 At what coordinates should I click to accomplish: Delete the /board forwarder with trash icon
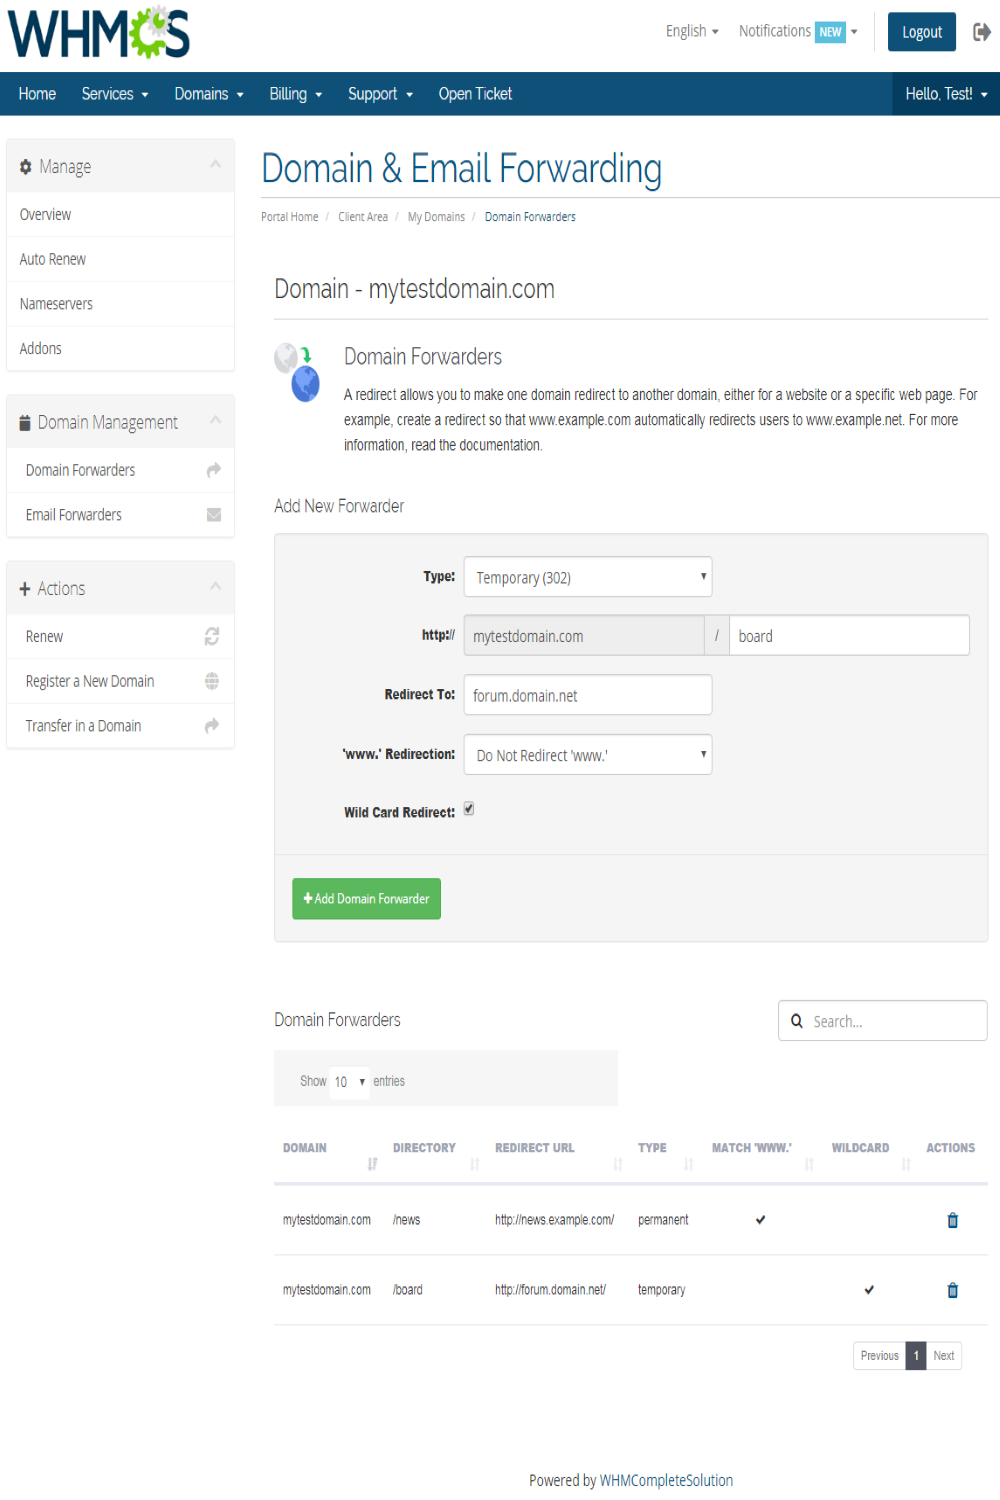[952, 1290]
